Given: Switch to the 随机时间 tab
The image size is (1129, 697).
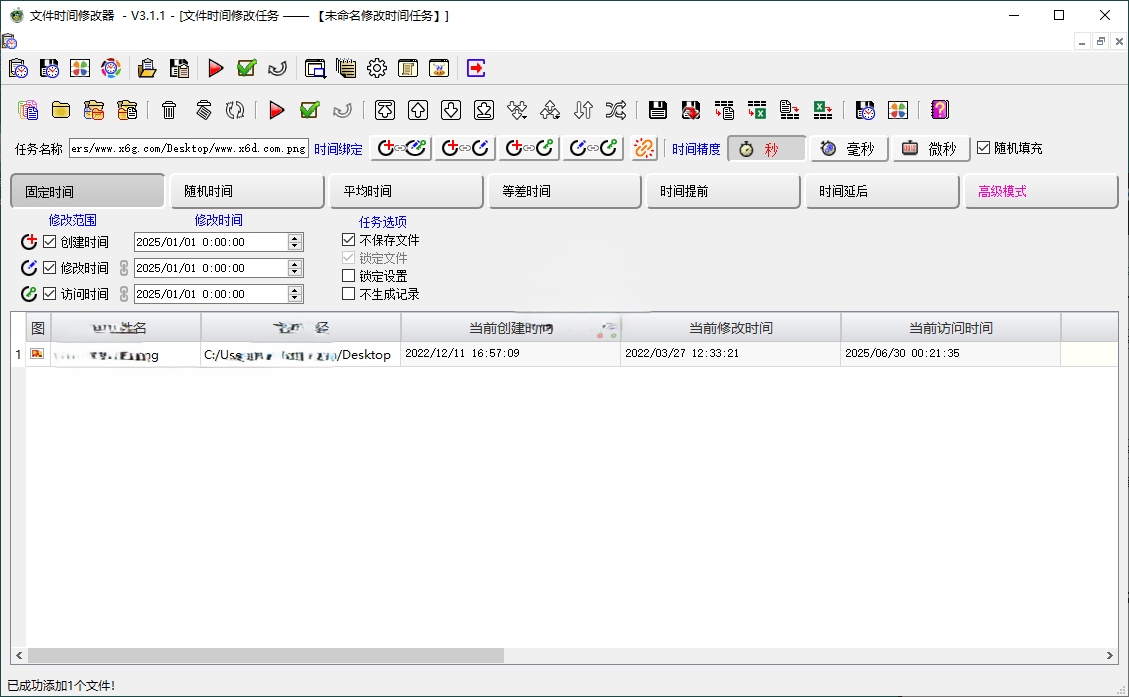Looking at the screenshot, I should click(247, 192).
